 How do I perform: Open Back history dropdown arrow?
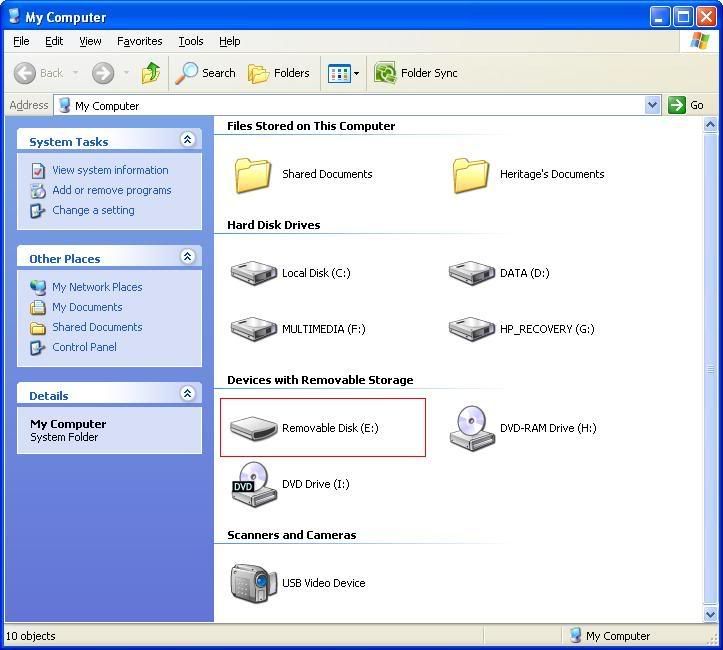click(x=76, y=73)
